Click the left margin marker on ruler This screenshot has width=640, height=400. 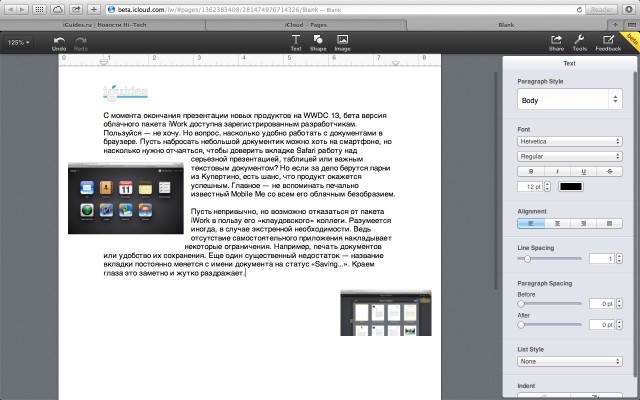click(104, 61)
